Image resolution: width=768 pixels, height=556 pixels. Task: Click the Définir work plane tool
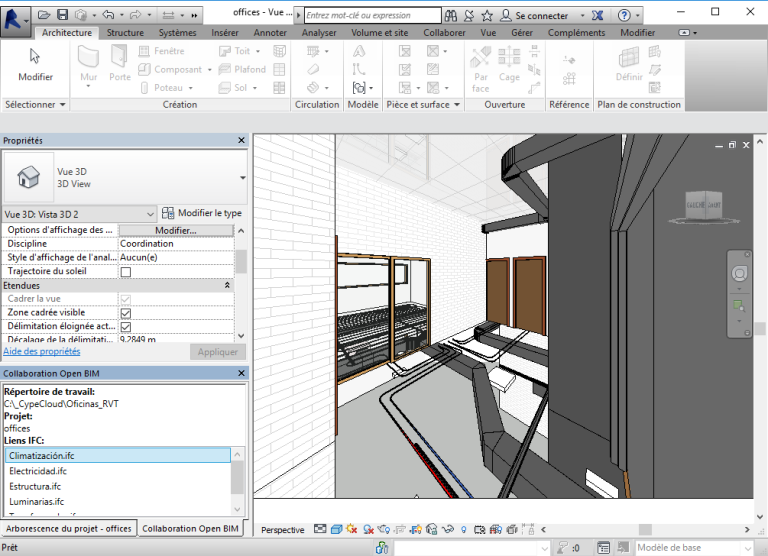click(629, 64)
